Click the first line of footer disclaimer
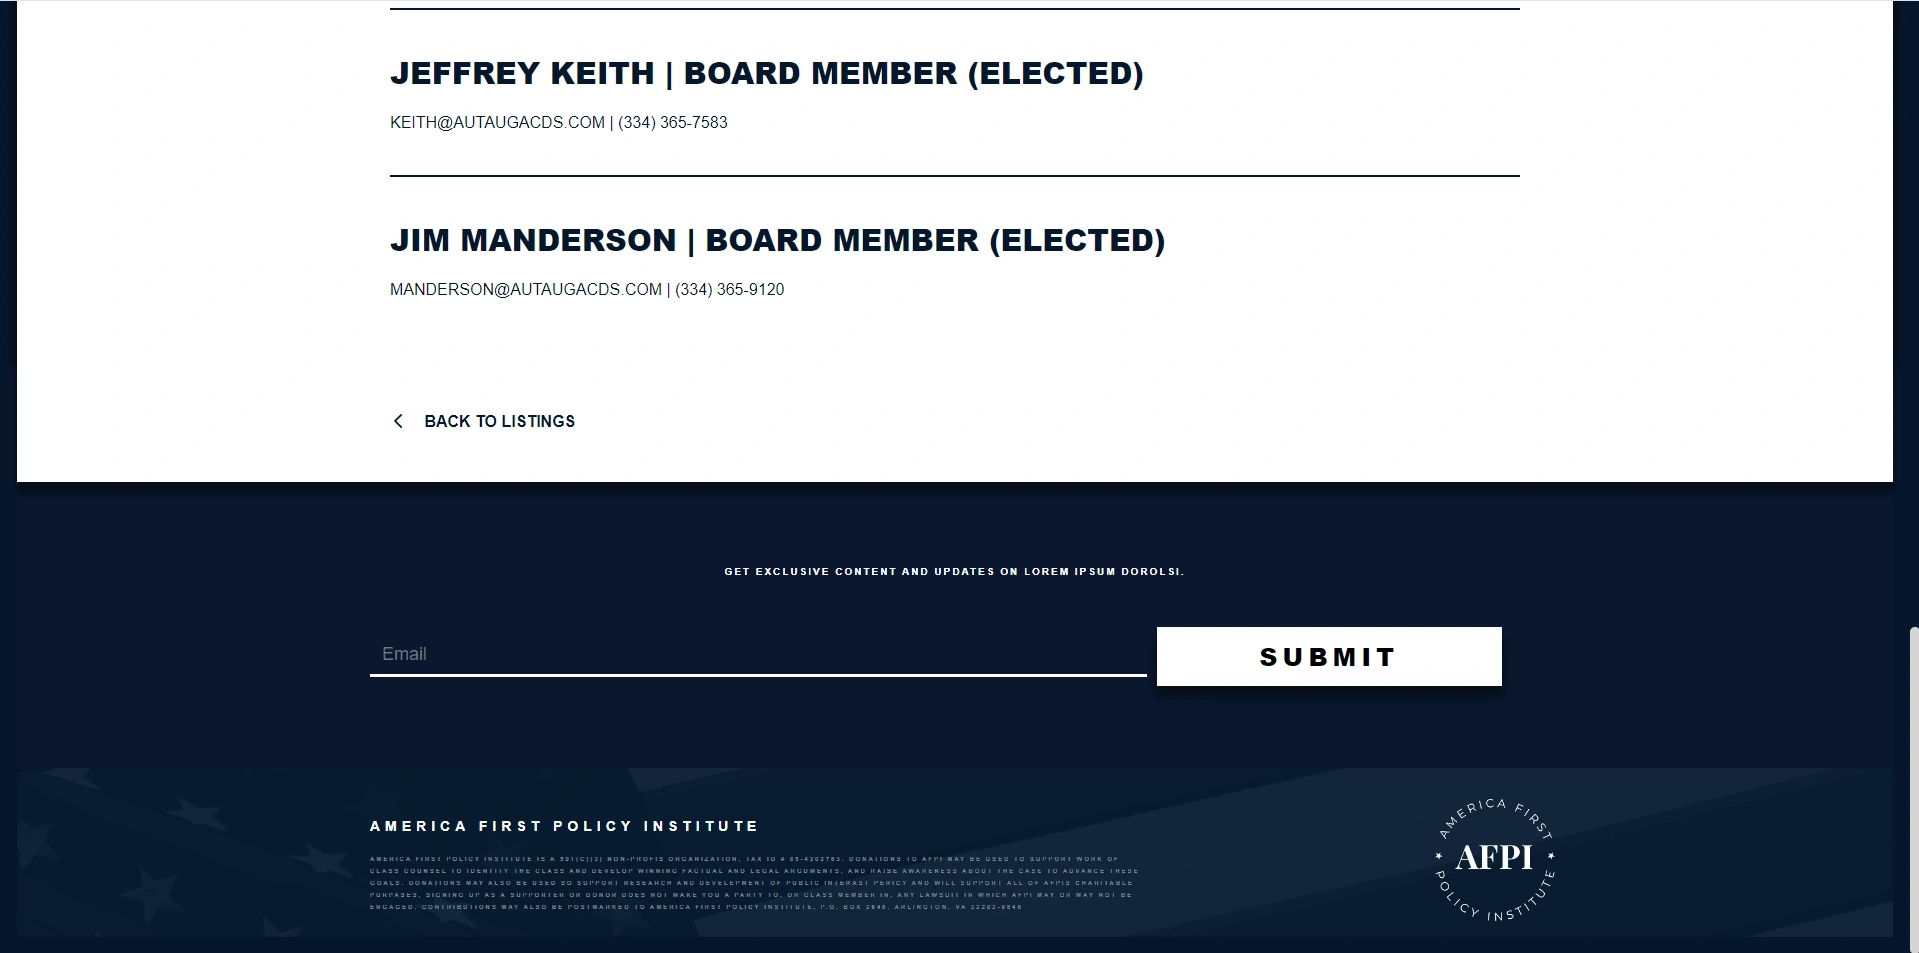1919x953 pixels. pyautogui.click(x=744, y=859)
